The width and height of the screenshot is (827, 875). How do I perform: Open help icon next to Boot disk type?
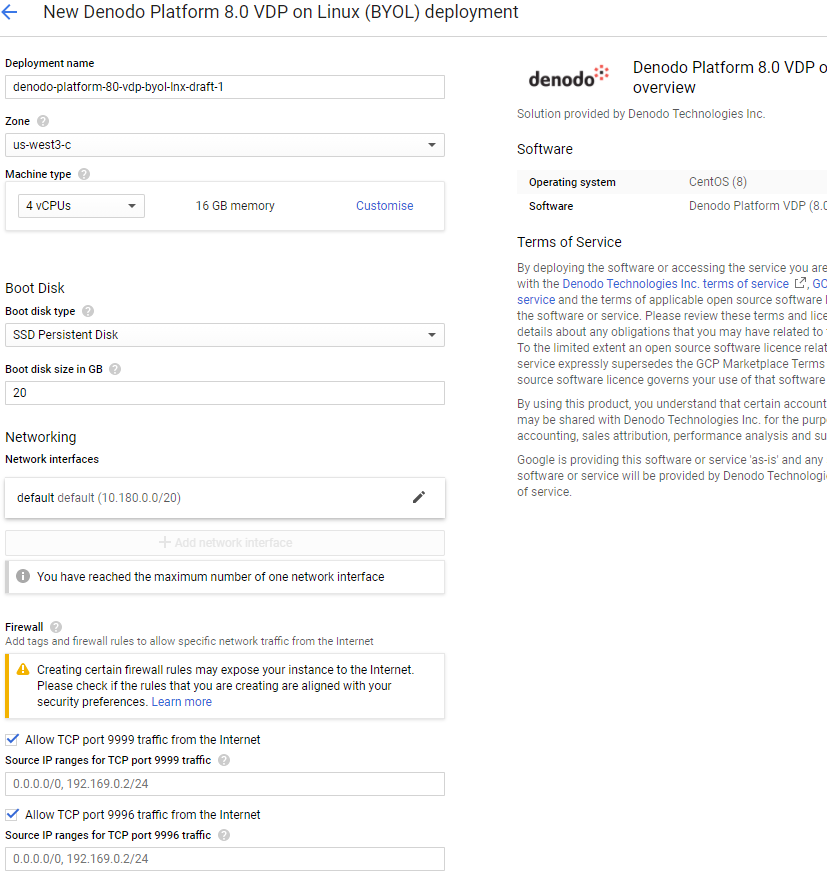pyautogui.click(x=88, y=311)
